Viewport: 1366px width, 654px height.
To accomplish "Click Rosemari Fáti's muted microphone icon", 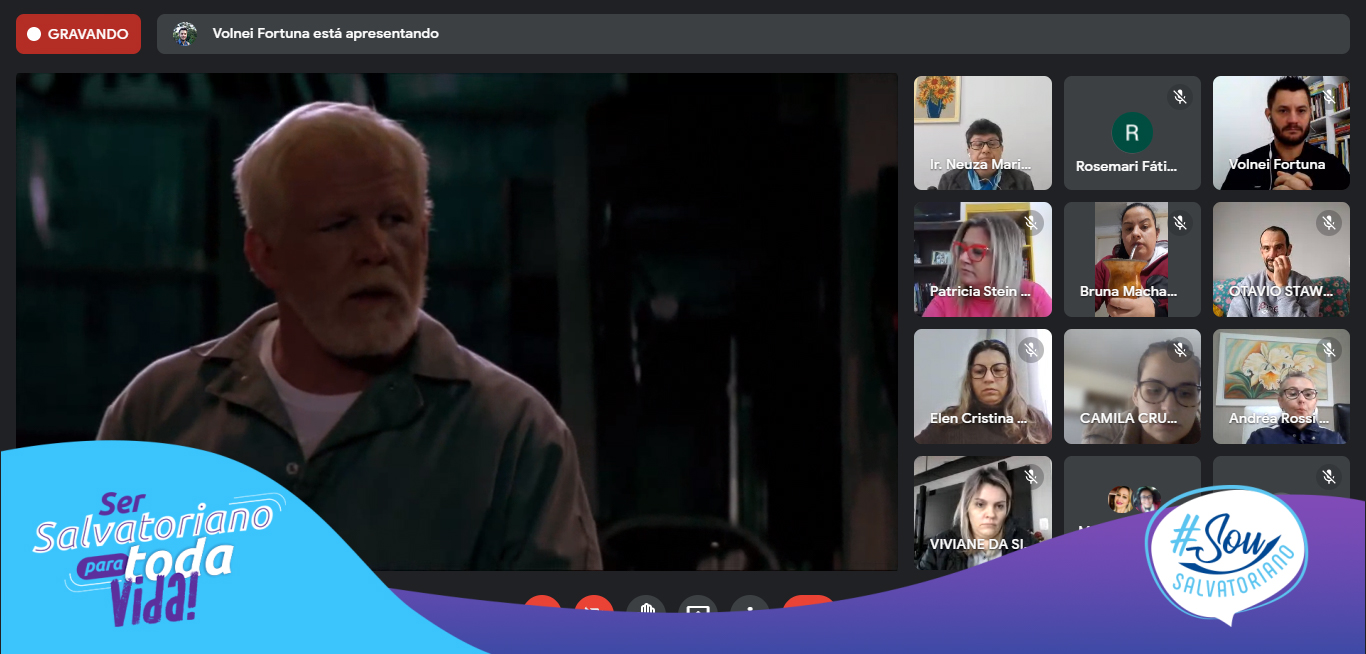I will point(1180,97).
